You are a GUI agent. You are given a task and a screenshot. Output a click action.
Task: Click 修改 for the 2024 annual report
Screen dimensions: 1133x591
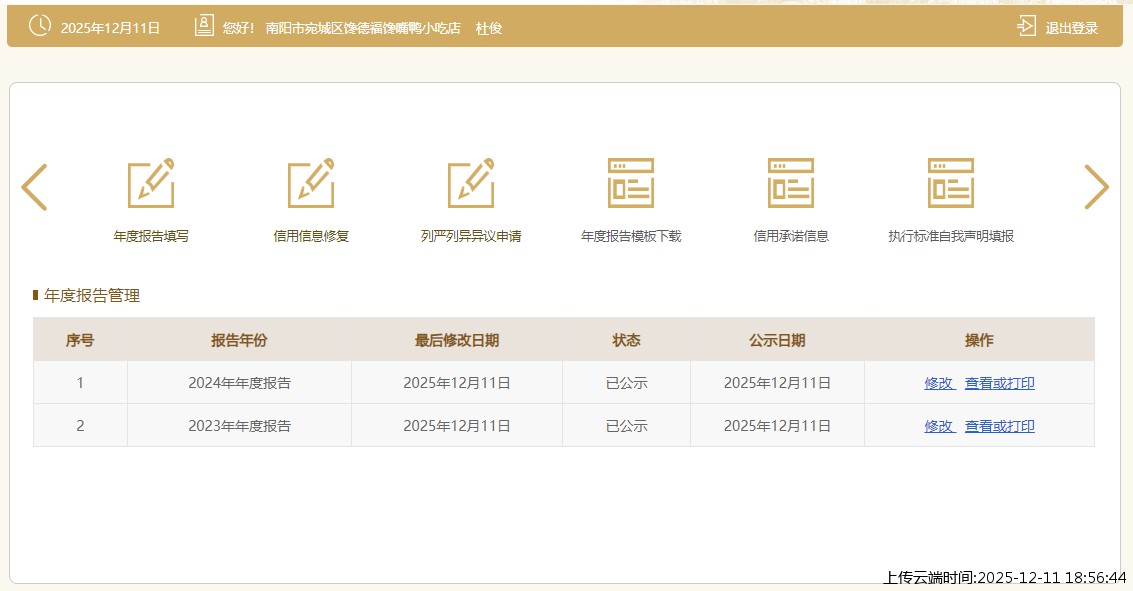point(939,383)
